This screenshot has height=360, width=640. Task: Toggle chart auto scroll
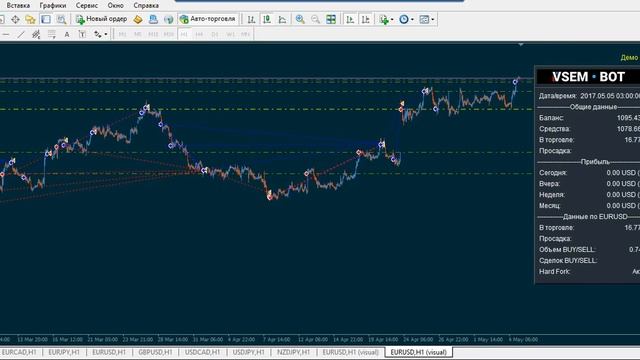tap(350, 19)
